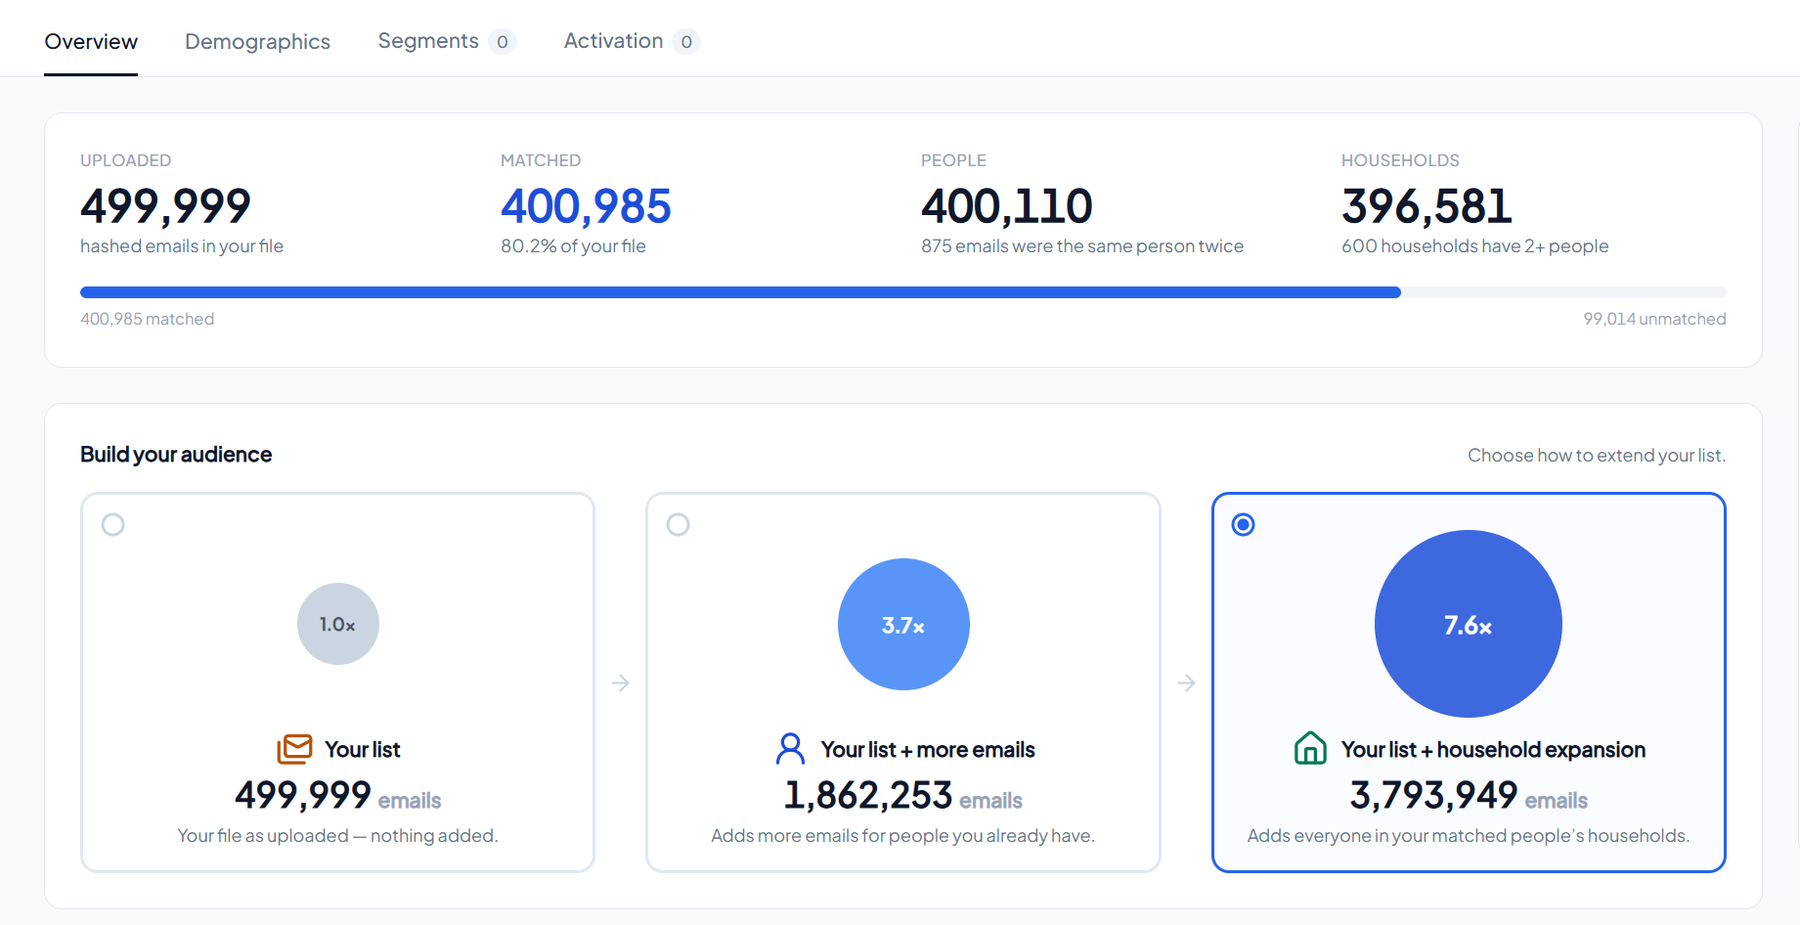Screen dimensions: 1800x925
Task: Click '875 emails were the same person twice'
Action: pyautogui.click(x=1082, y=246)
